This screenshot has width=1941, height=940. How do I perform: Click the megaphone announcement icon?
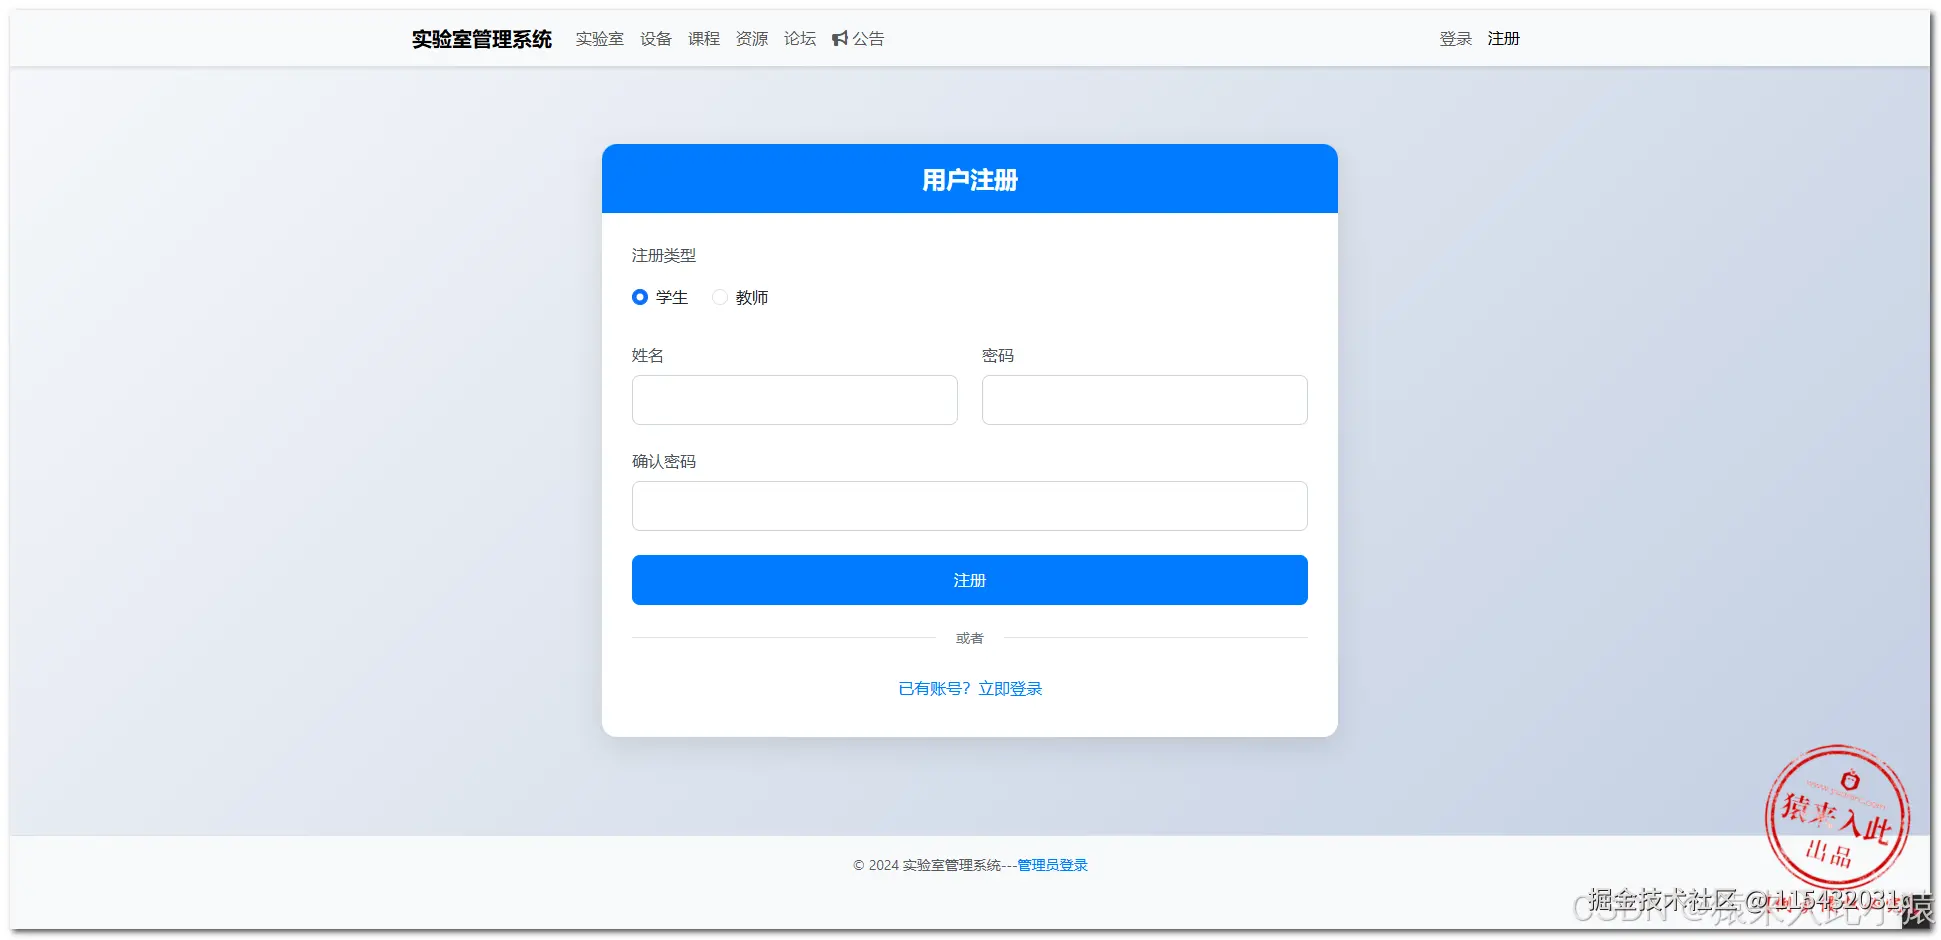[x=840, y=38]
